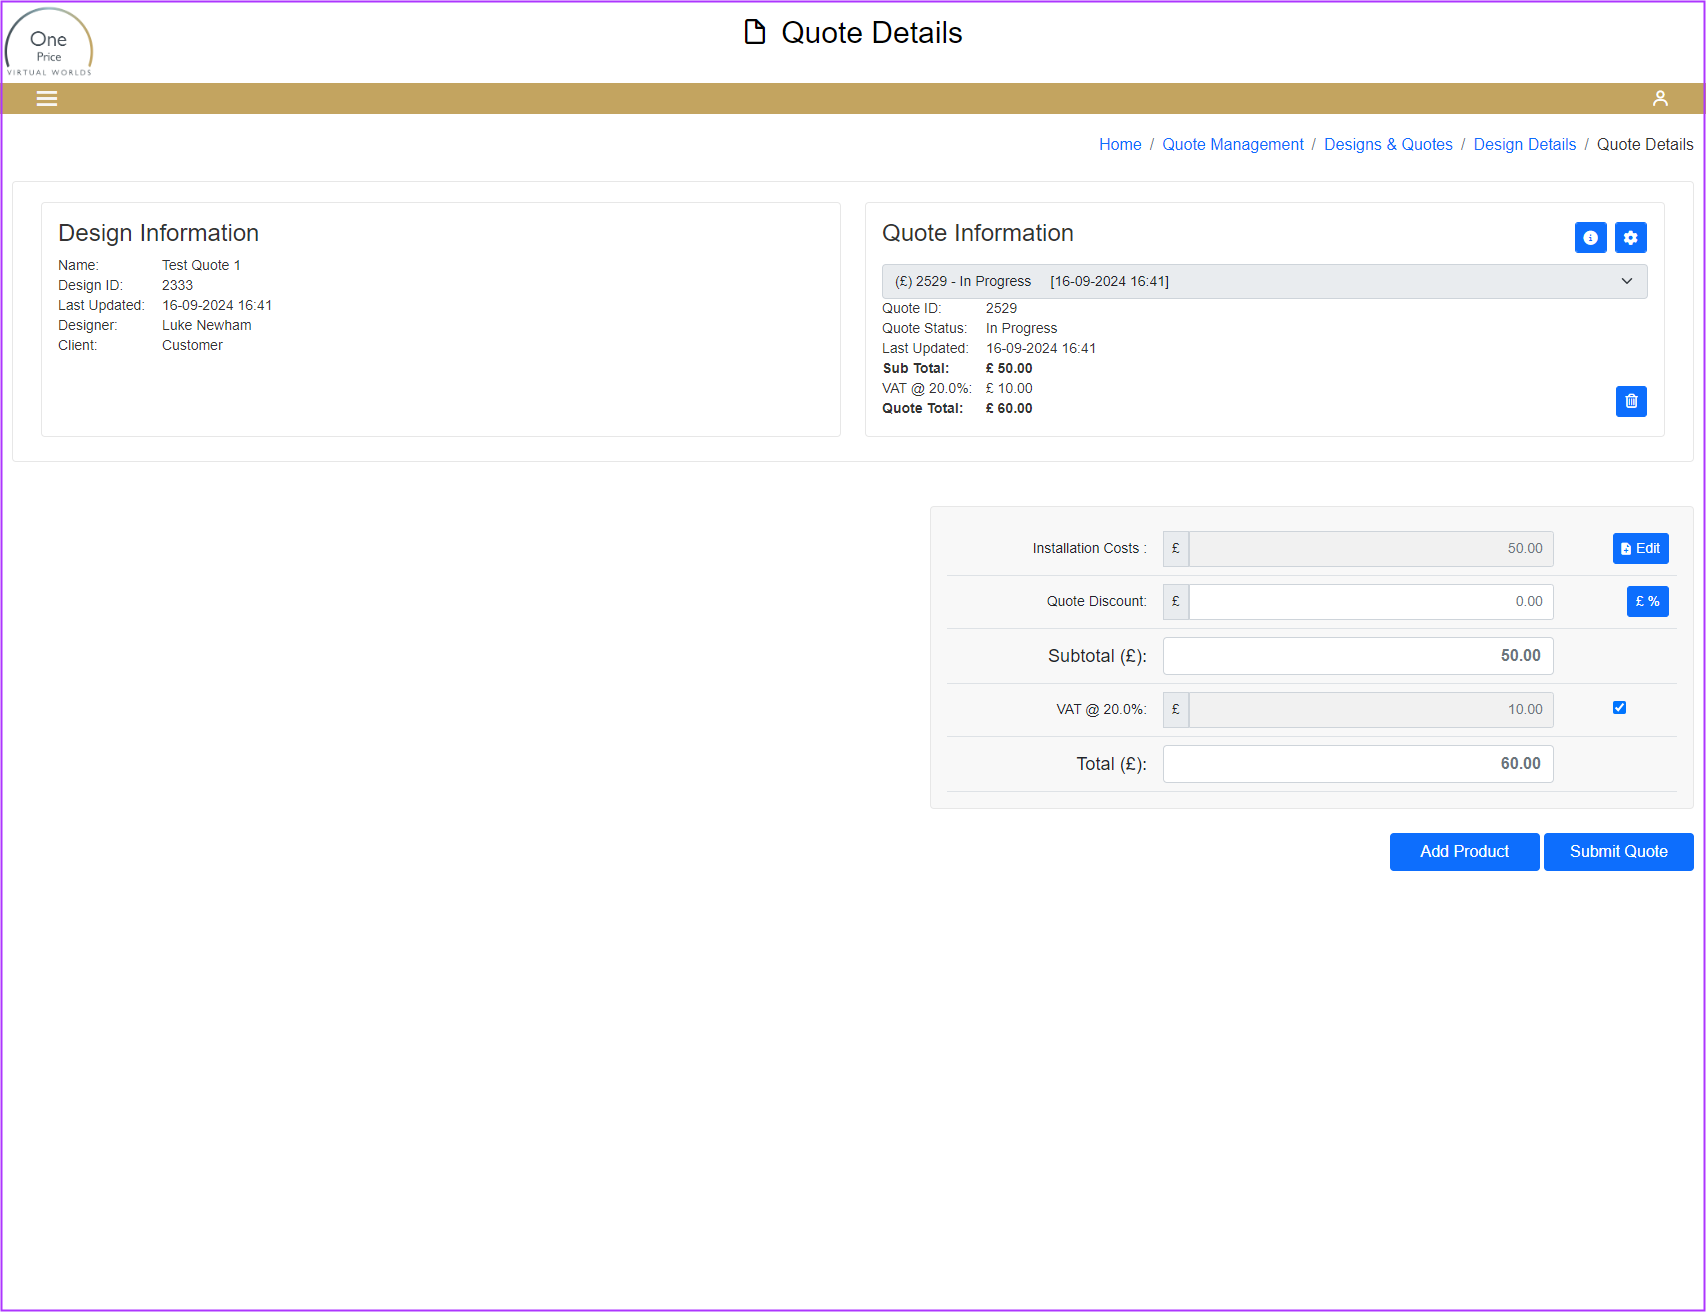Return to Design Details breadcrumb

coord(1524,145)
